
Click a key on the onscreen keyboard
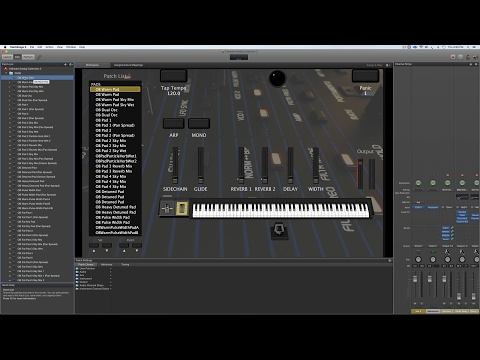[281, 211]
